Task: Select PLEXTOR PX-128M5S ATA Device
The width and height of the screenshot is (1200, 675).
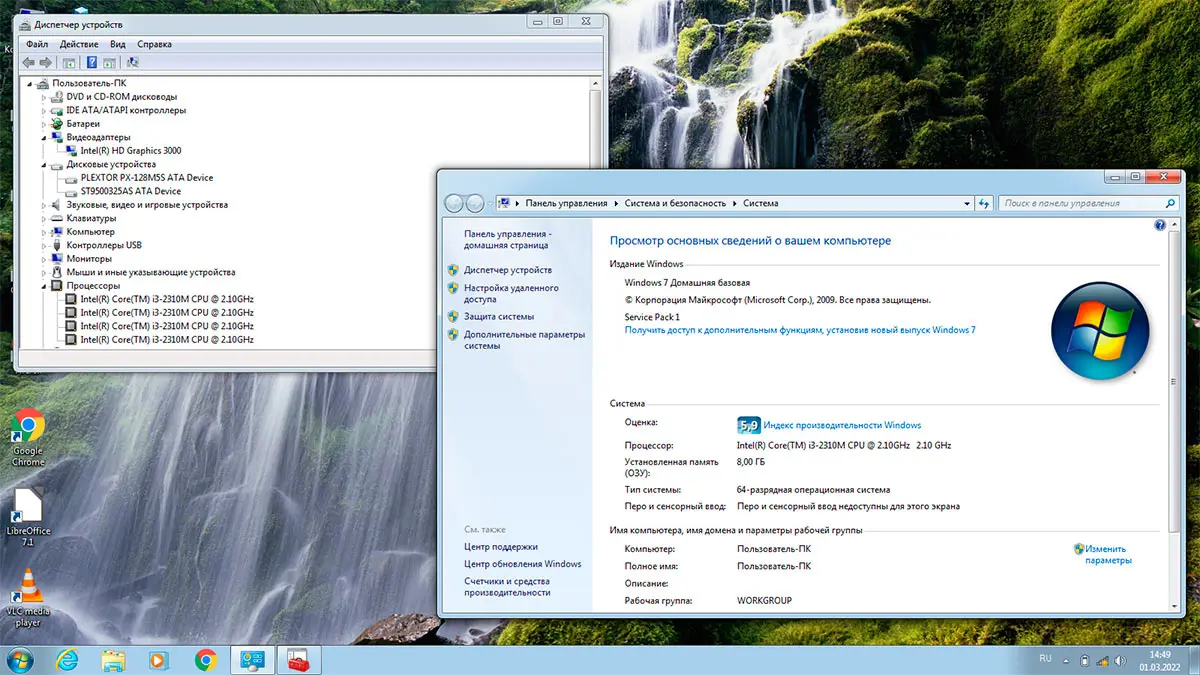Action: point(146,178)
